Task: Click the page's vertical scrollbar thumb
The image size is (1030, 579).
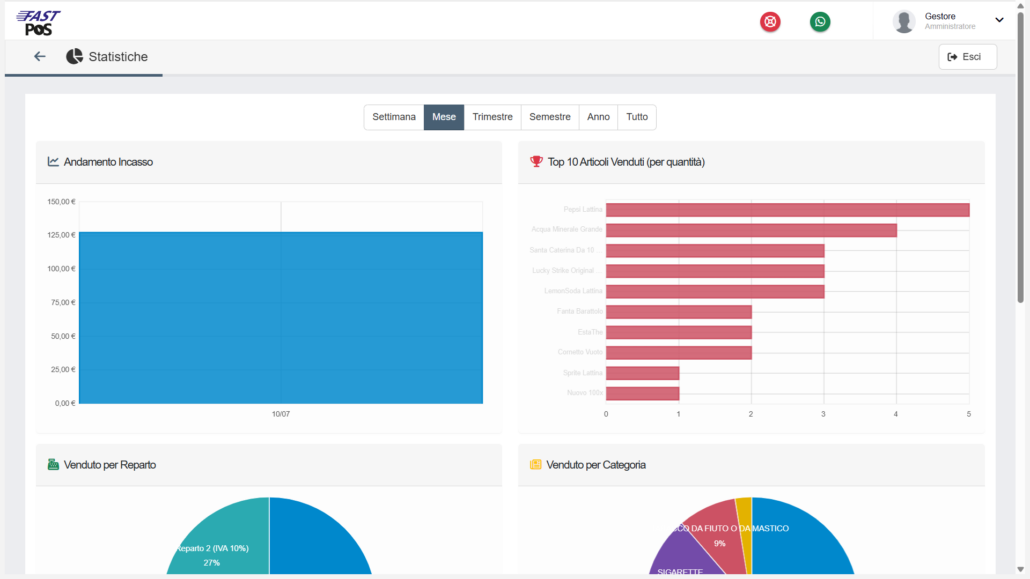Action: coord(1020,156)
